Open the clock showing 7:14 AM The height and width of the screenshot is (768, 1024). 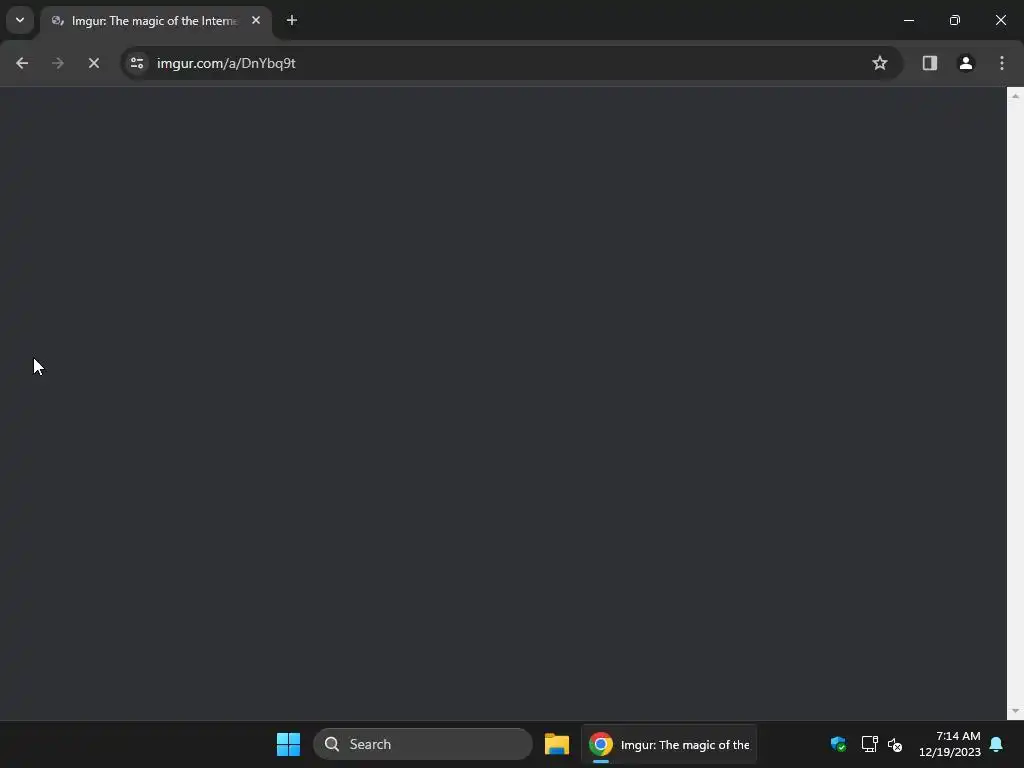[950, 744]
